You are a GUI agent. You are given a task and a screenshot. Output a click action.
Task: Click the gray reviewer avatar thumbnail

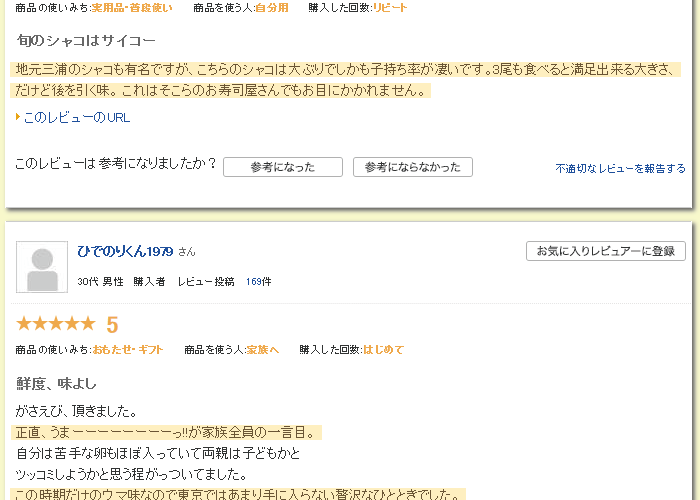[x=42, y=267]
